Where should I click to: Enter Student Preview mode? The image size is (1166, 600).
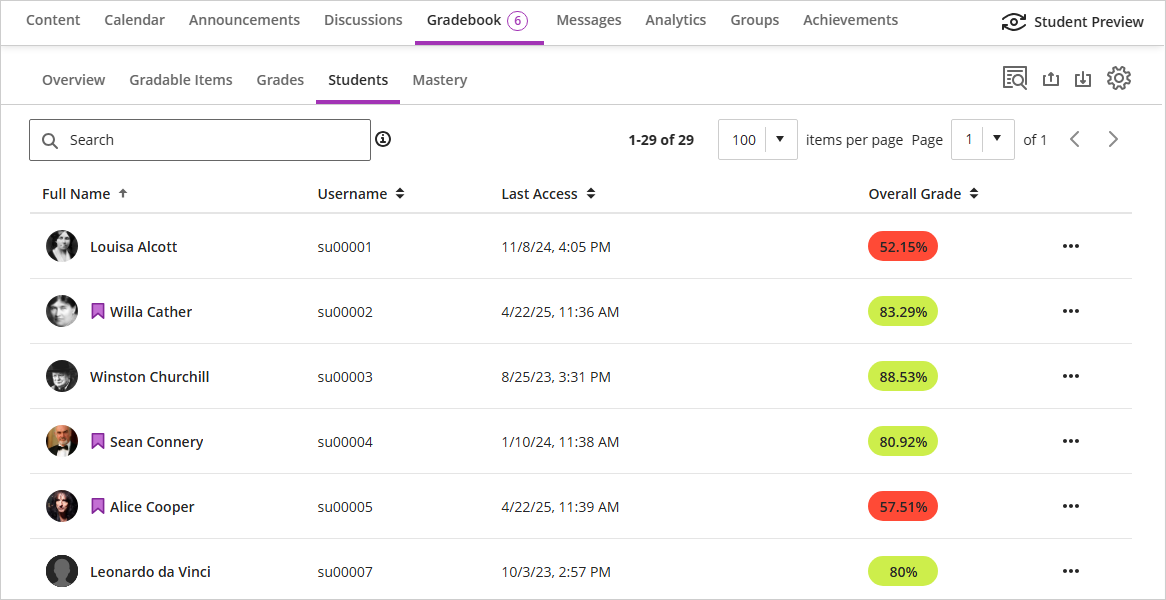click(1073, 22)
